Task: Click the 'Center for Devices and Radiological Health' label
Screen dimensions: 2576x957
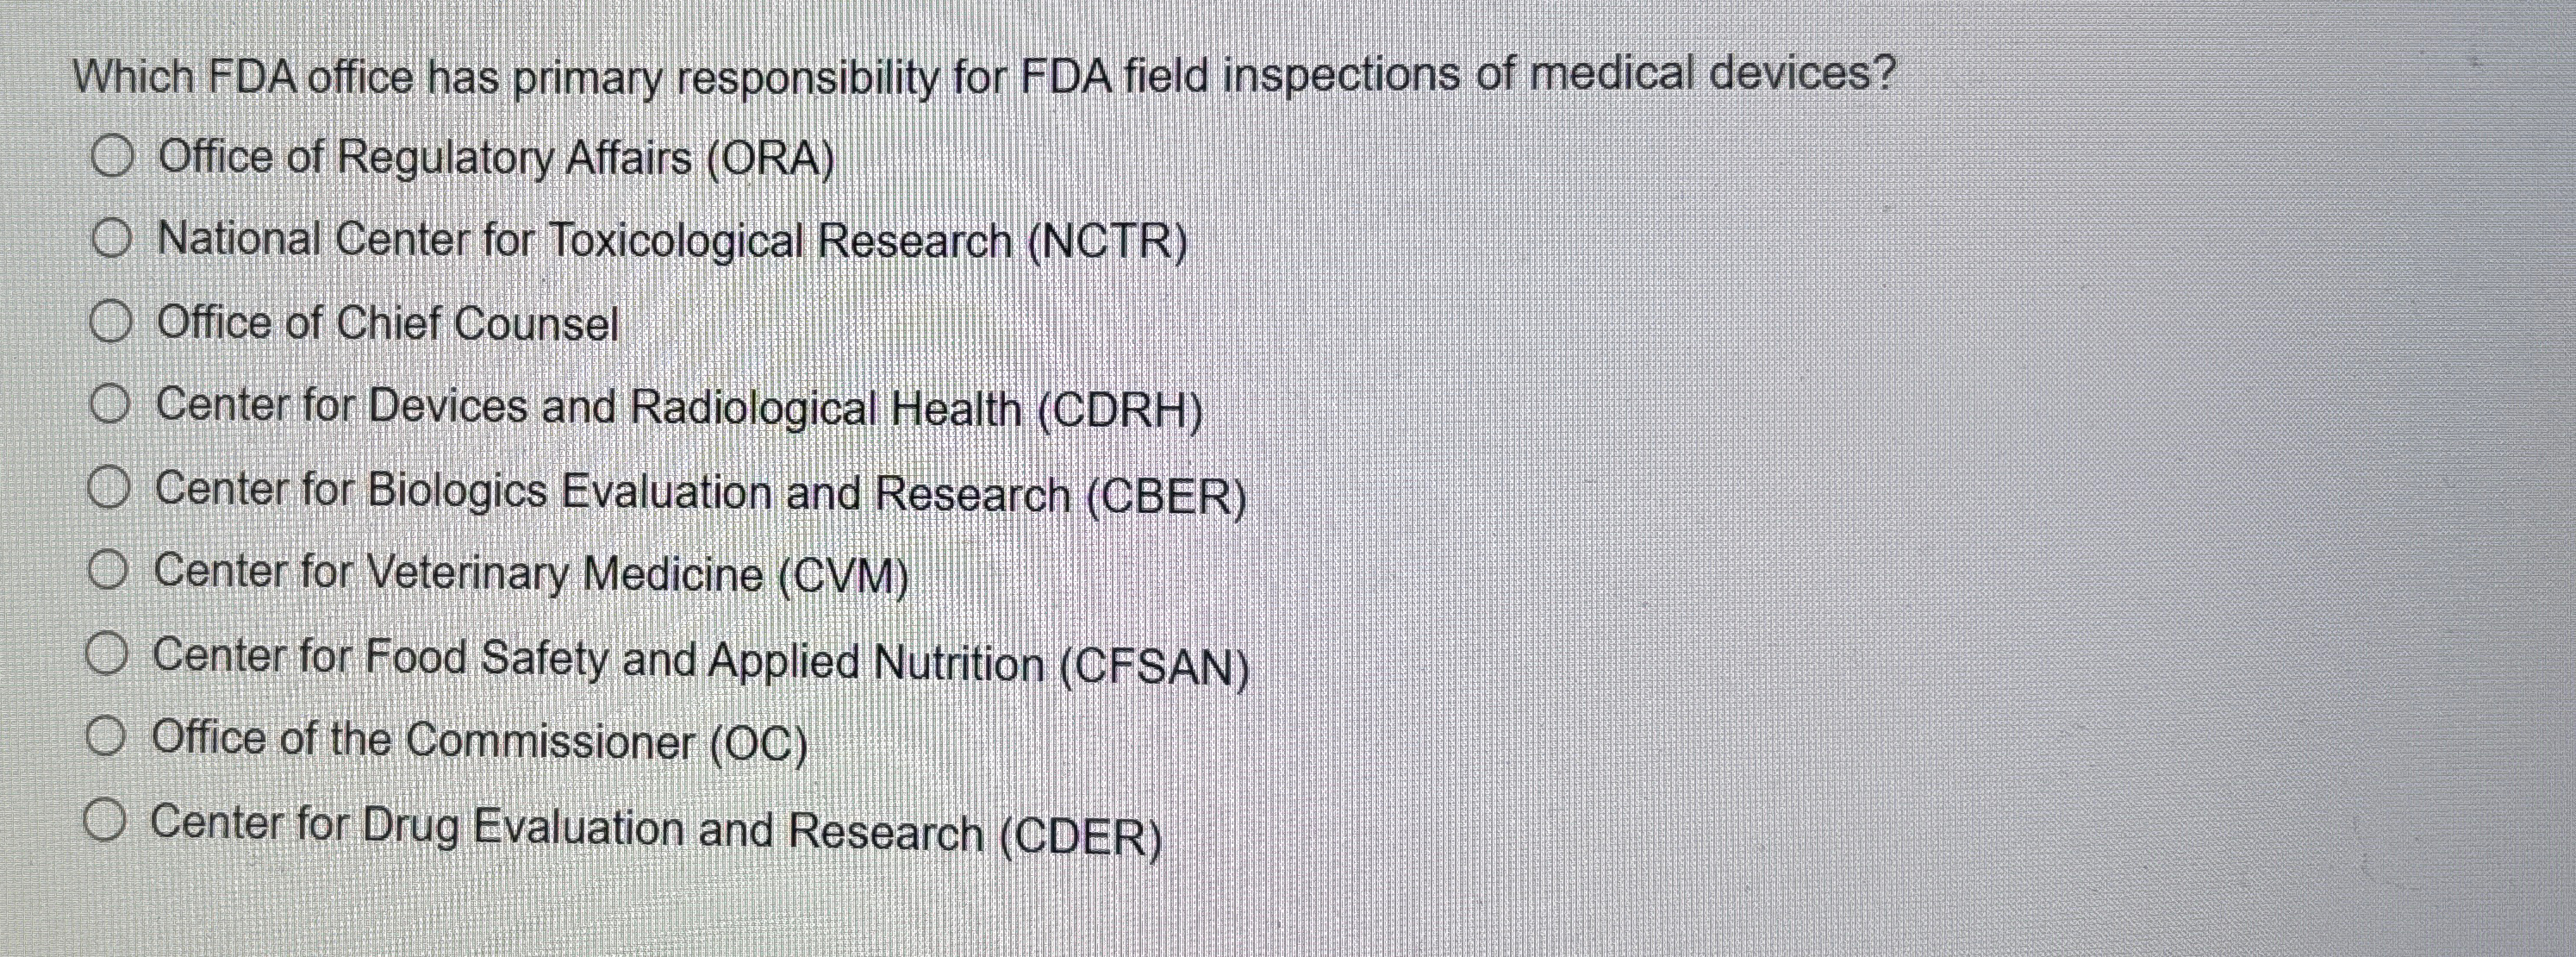Action: (x=679, y=409)
